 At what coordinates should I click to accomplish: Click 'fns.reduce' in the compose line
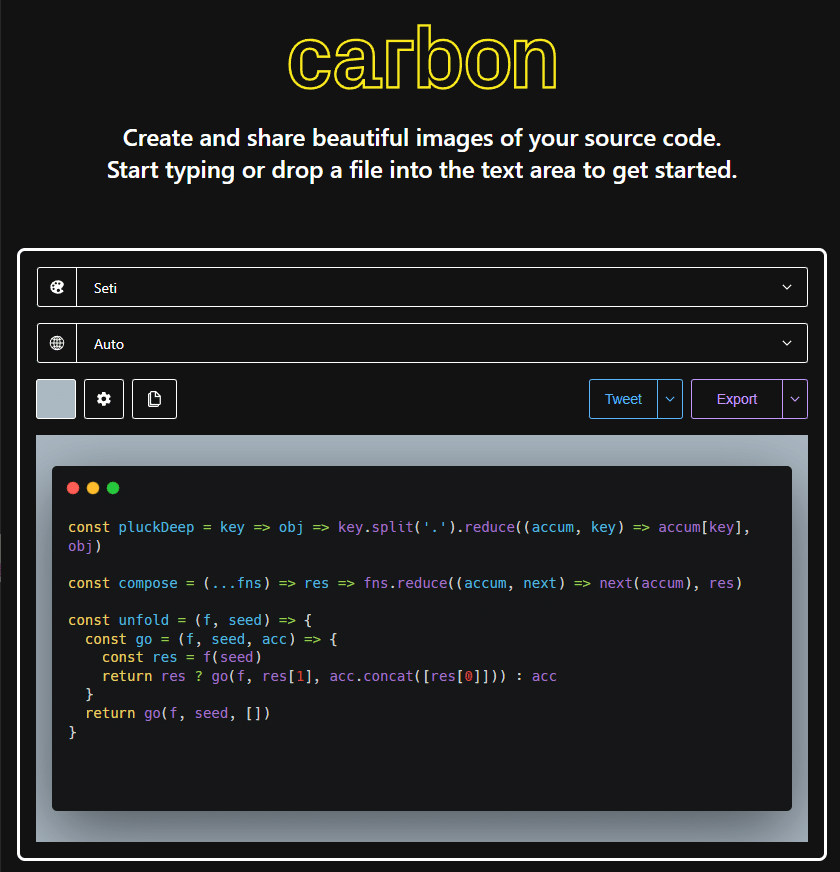[x=406, y=583]
